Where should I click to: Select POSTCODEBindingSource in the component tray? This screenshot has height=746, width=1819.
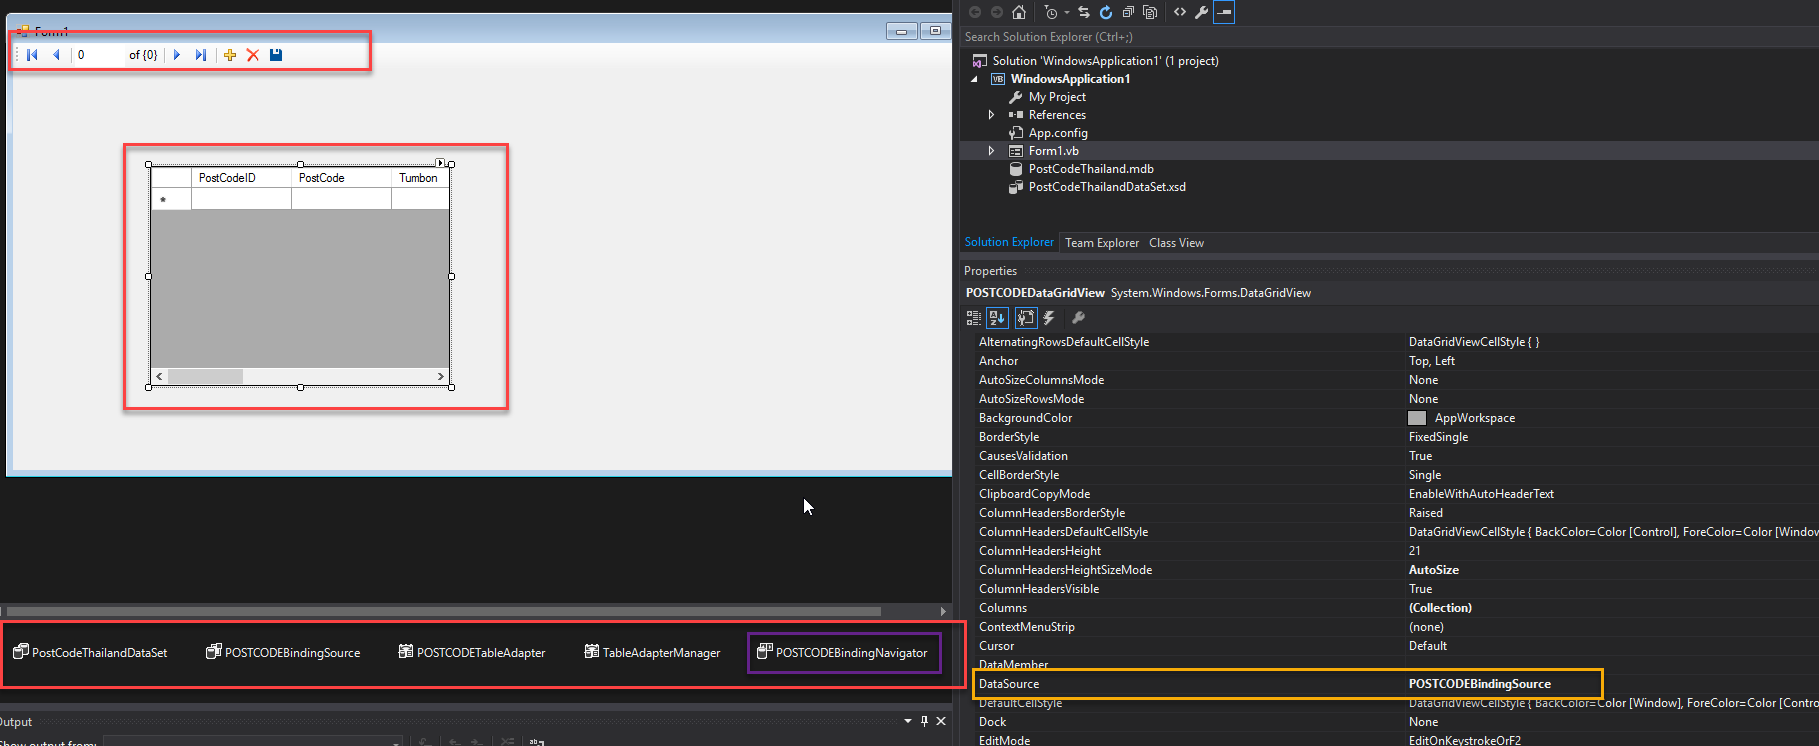pos(283,652)
